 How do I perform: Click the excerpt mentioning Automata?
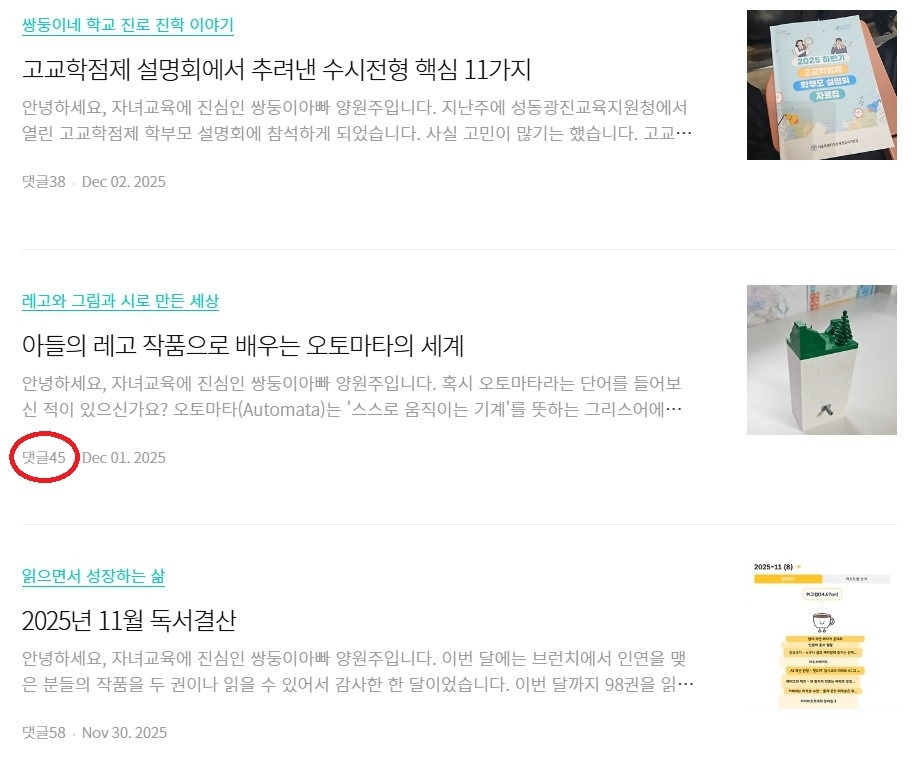point(352,397)
